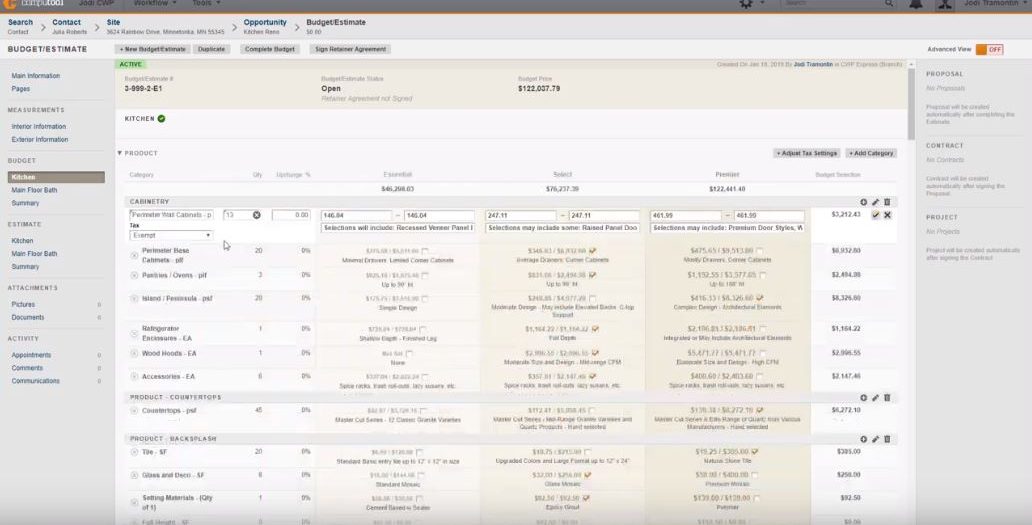Click the Add Category button
The image size is (1032, 525).
(871, 153)
